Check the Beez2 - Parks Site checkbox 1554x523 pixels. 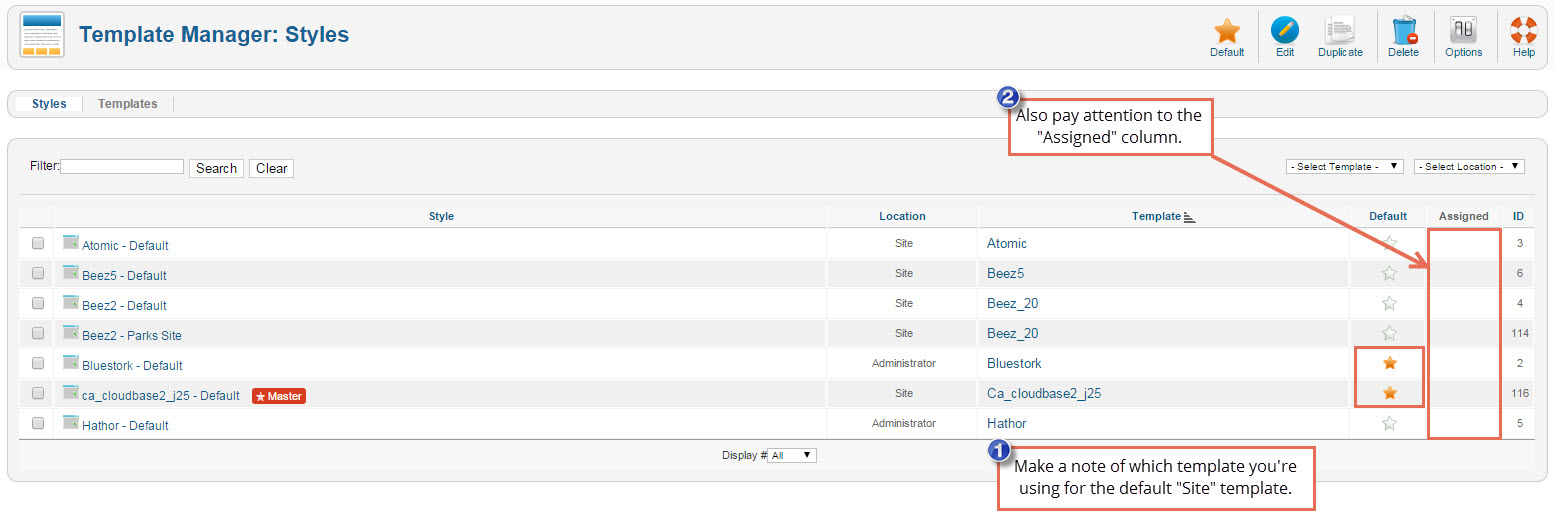tap(38, 333)
